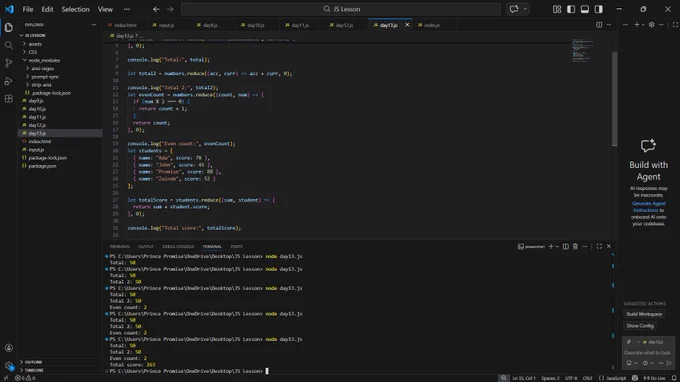Click UTF-8 encoding in status bar
680x382 pixels.
point(571,378)
